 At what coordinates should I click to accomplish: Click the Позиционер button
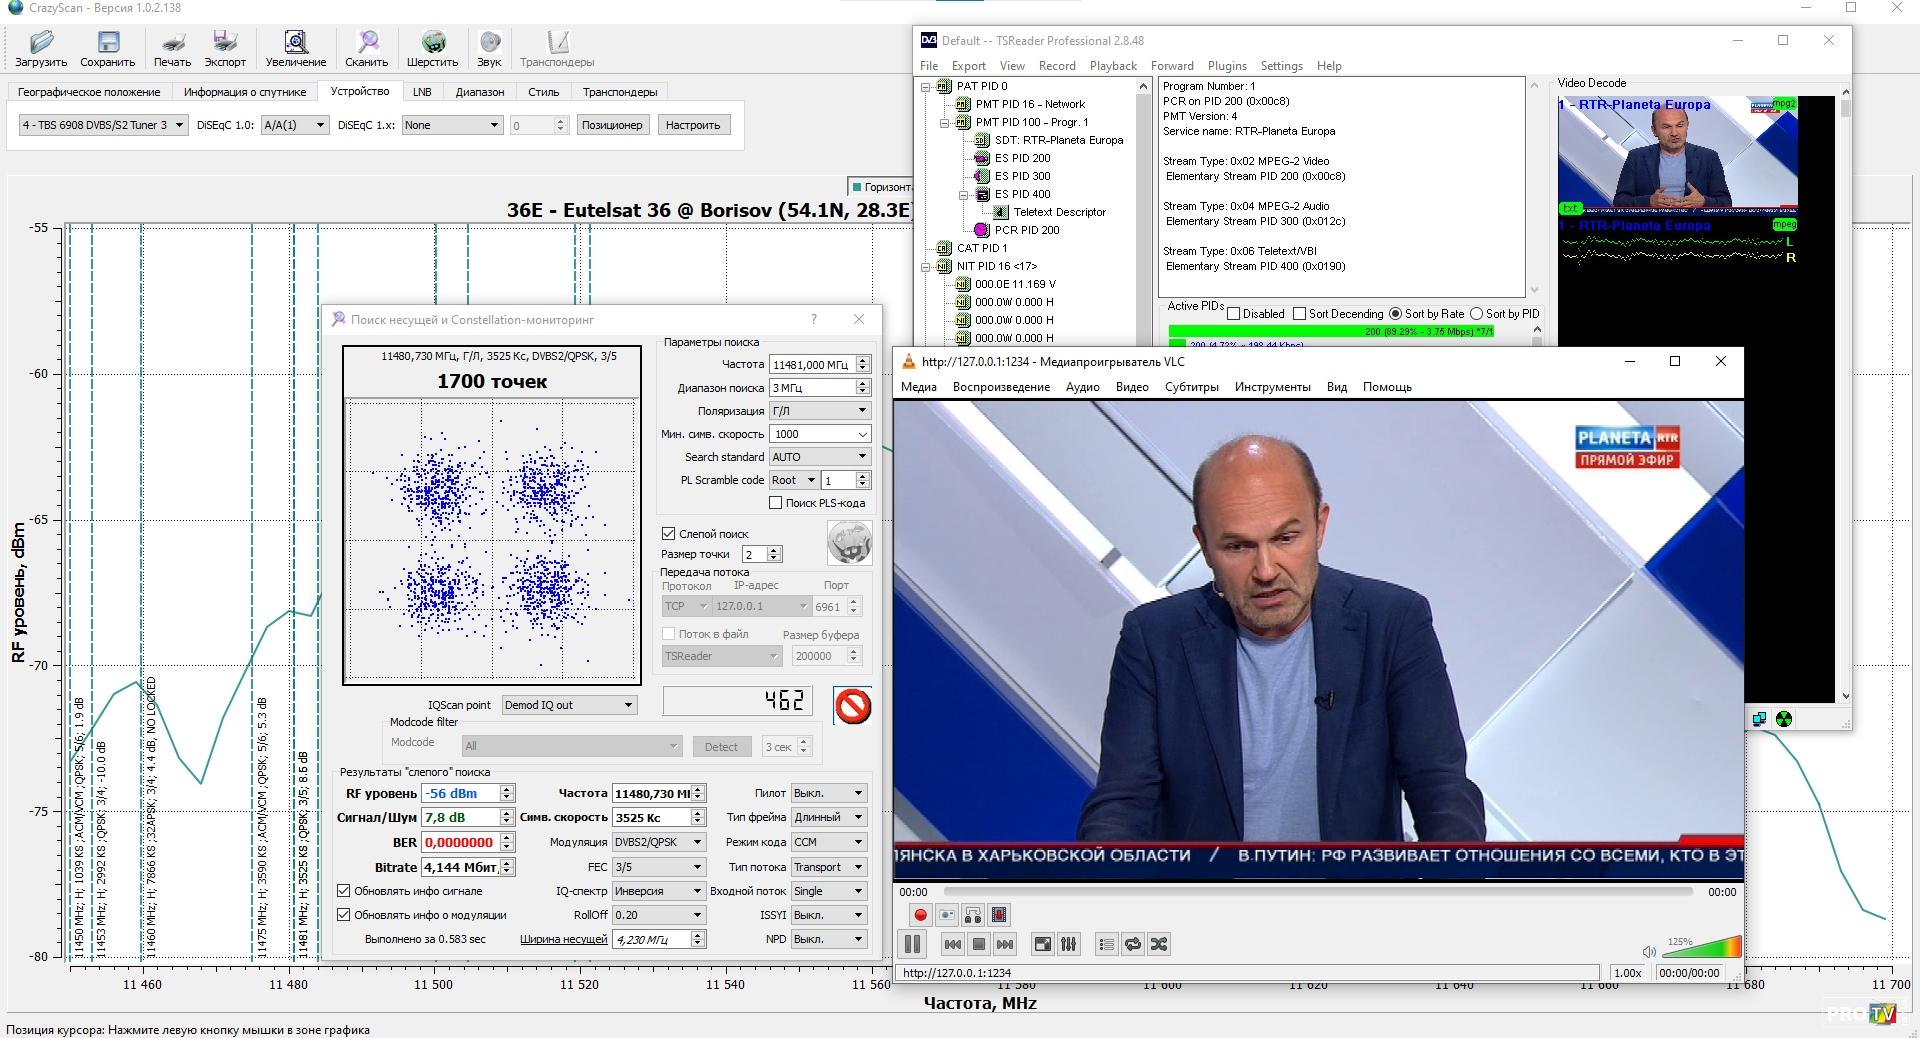(x=611, y=125)
